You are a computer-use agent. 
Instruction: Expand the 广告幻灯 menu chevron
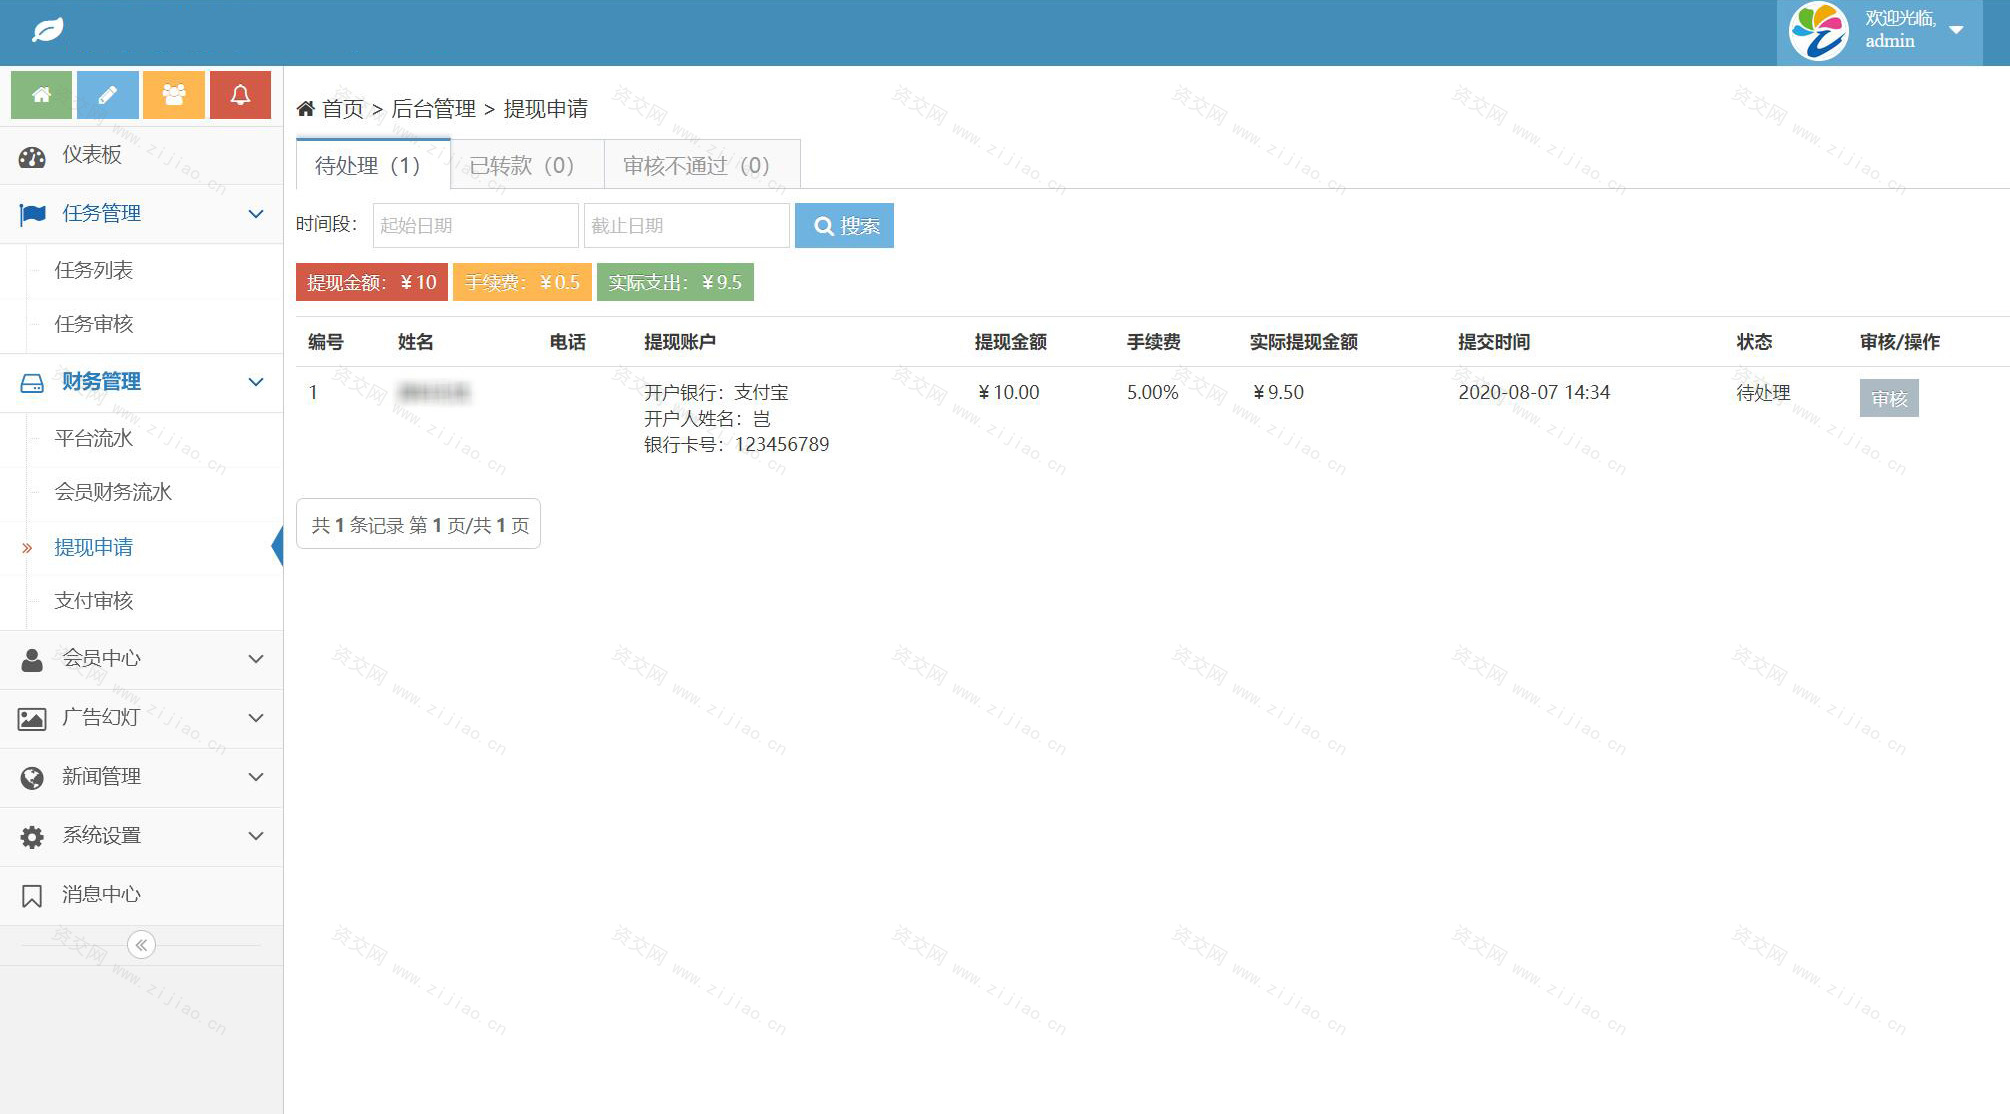pyautogui.click(x=256, y=718)
